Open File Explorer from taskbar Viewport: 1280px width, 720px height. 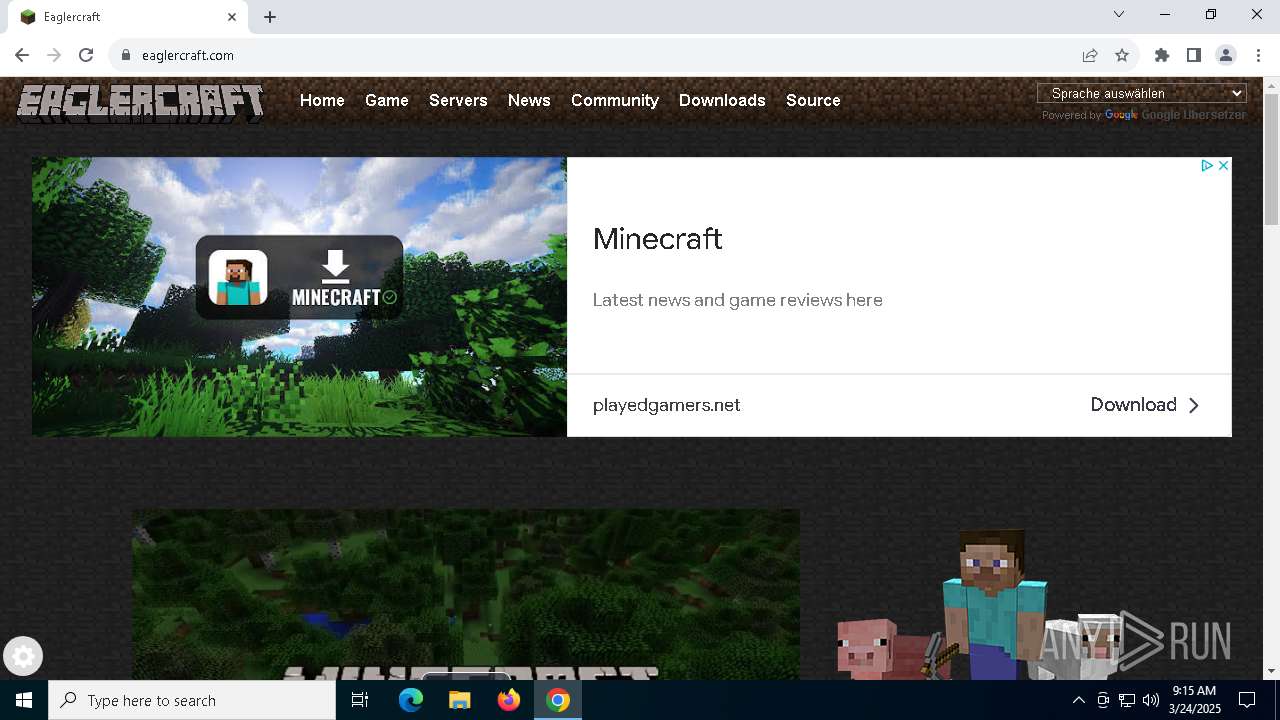click(x=459, y=700)
